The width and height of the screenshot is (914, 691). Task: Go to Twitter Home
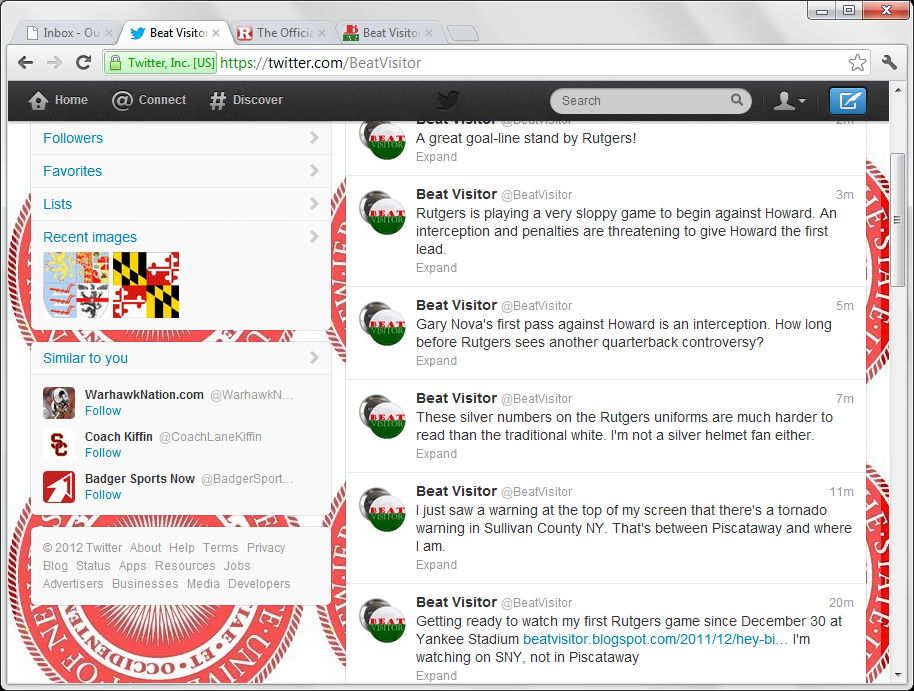58,100
